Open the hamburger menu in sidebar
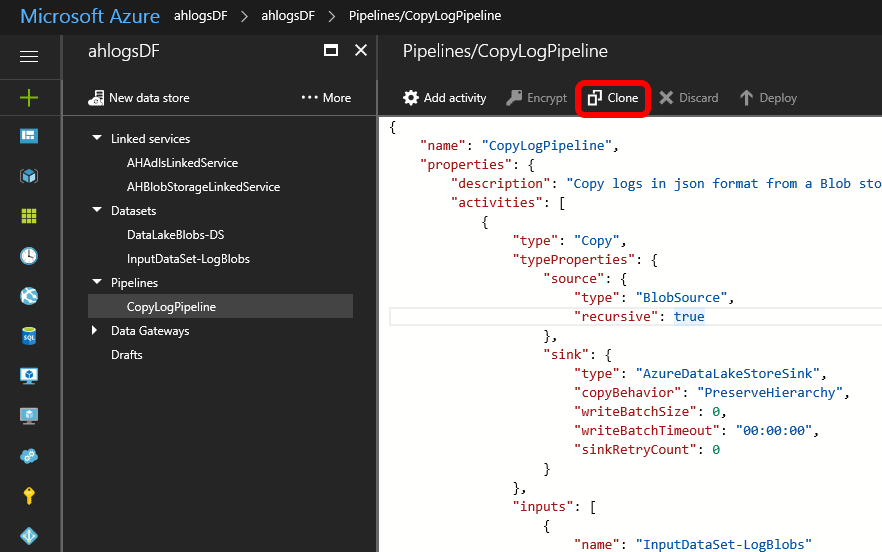This screenshot has width=882, height=552. [x=29, y=56]
